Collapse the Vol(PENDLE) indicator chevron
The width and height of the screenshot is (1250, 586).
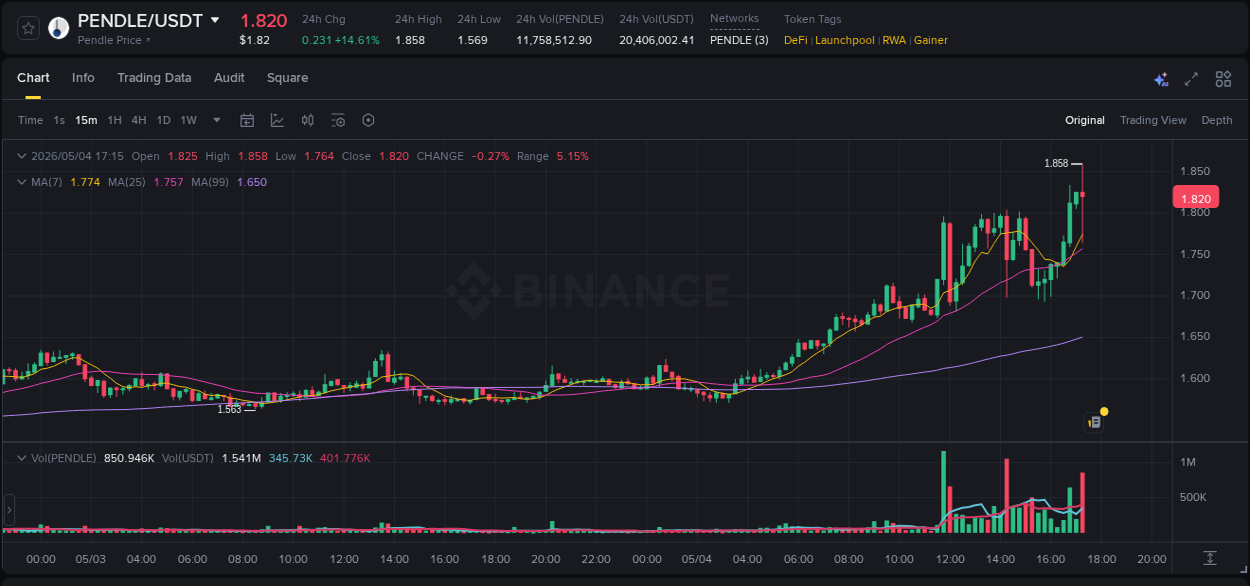(22, 458)
